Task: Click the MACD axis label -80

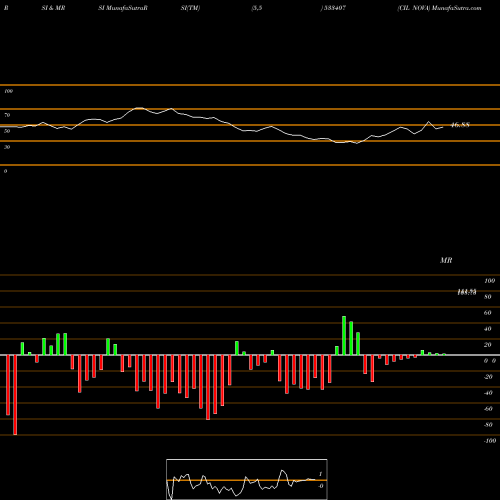Action: coord(488,425)
